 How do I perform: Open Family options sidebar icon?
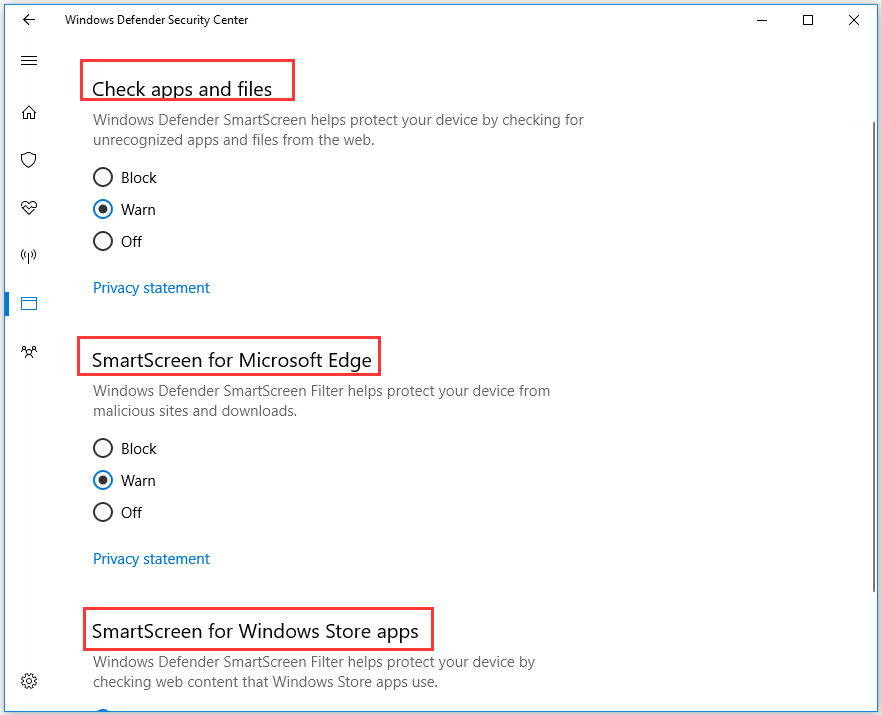pos(29,351)
